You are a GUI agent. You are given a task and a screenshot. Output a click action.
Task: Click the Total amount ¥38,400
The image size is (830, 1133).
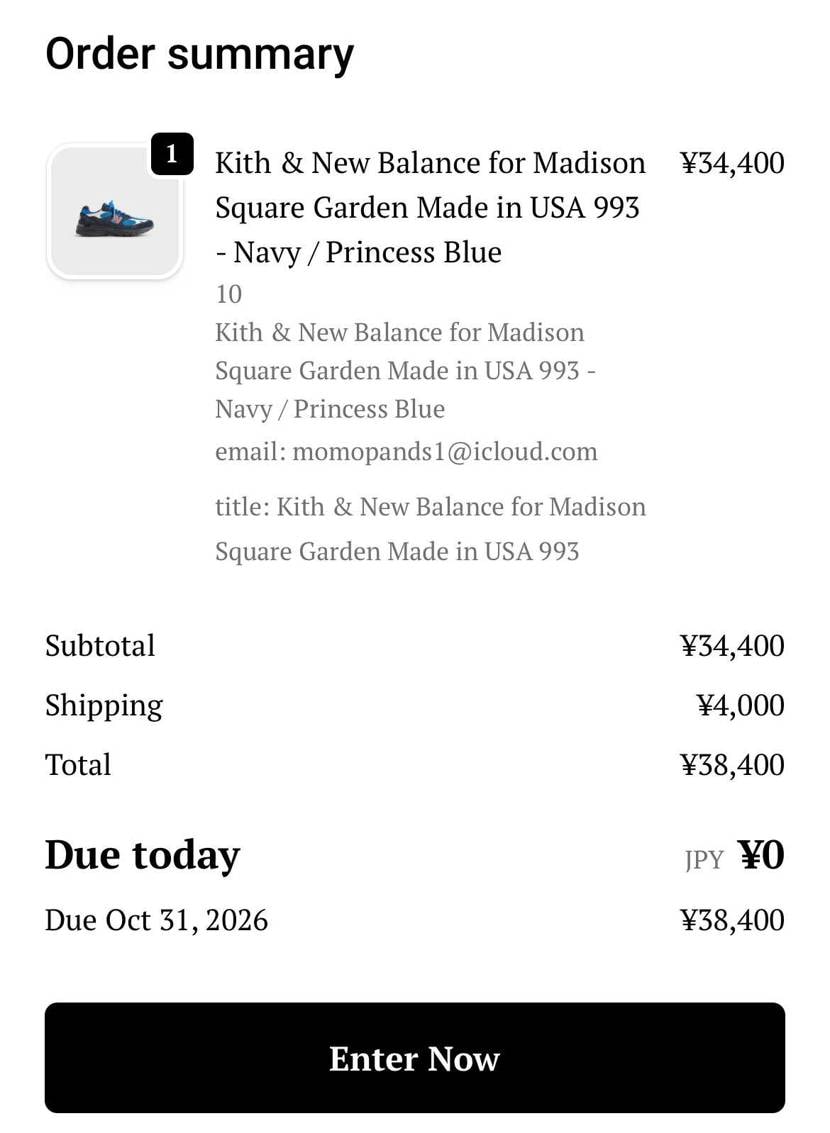click(x=732, y=765)
